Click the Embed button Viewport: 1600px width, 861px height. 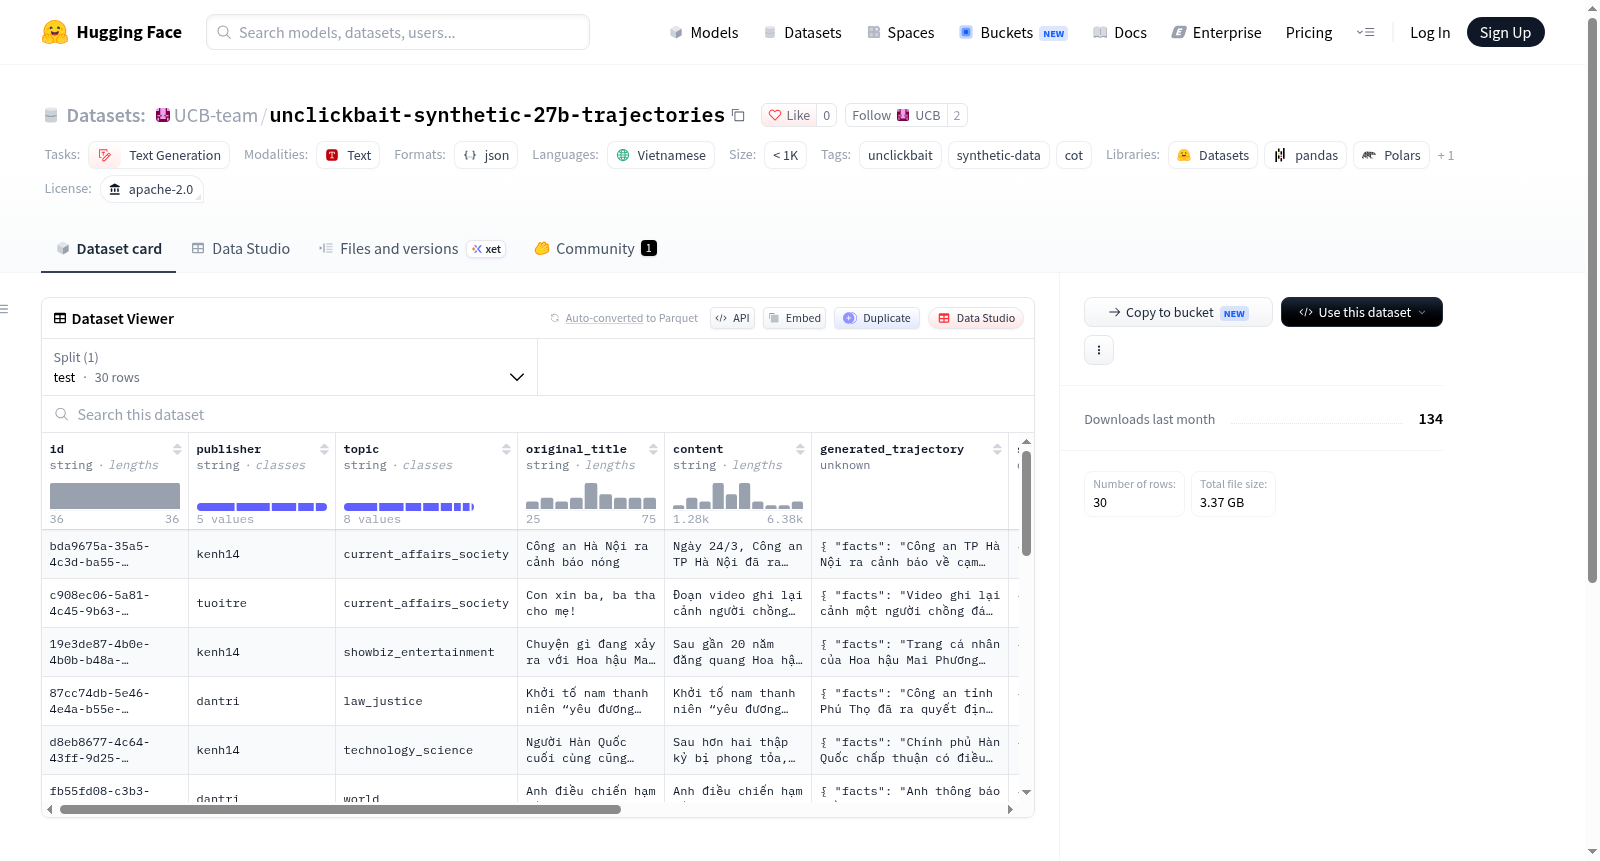coord(794,318)
